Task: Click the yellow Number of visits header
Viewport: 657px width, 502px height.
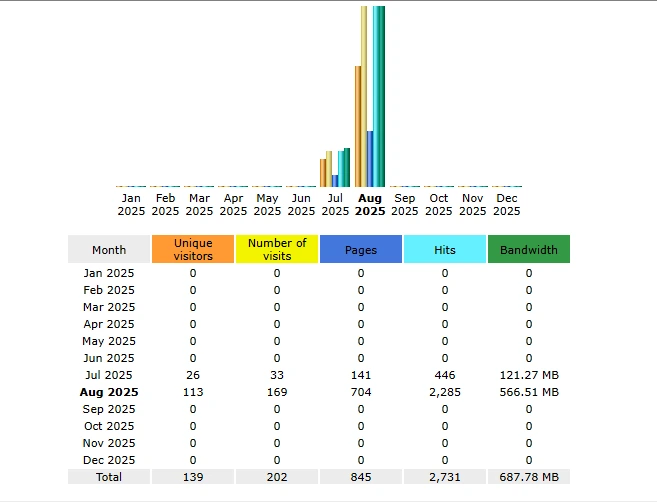Action: pyautogui.click(x=277, y=249)
